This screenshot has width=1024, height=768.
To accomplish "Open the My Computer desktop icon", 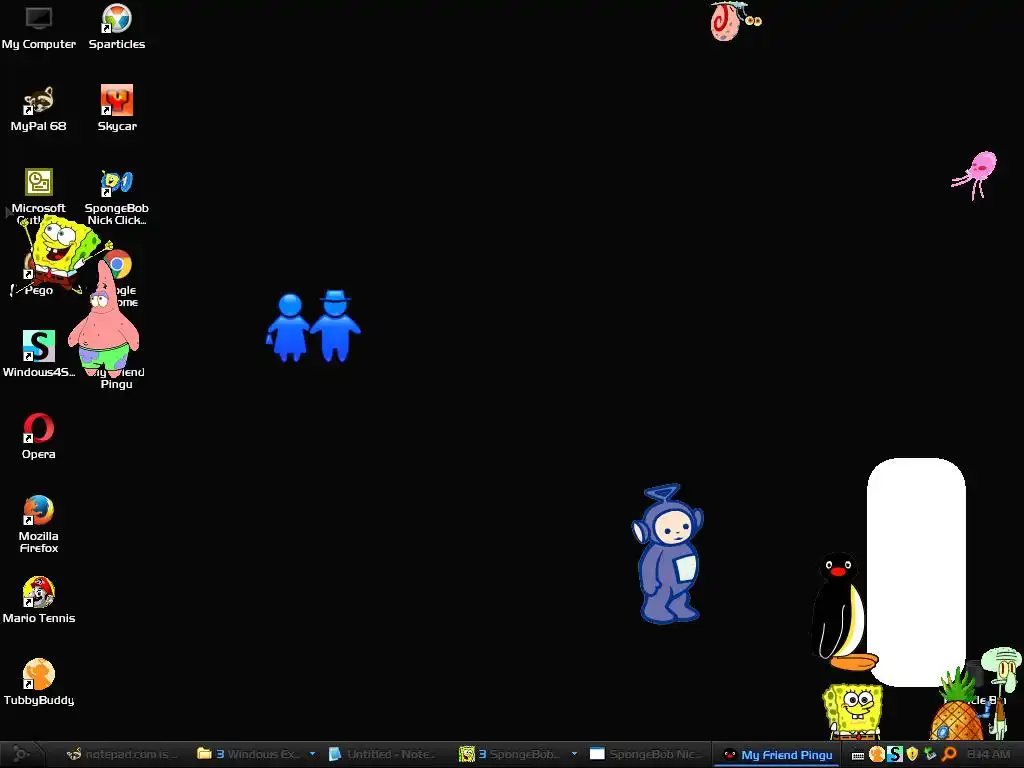I will click(39, 27).
